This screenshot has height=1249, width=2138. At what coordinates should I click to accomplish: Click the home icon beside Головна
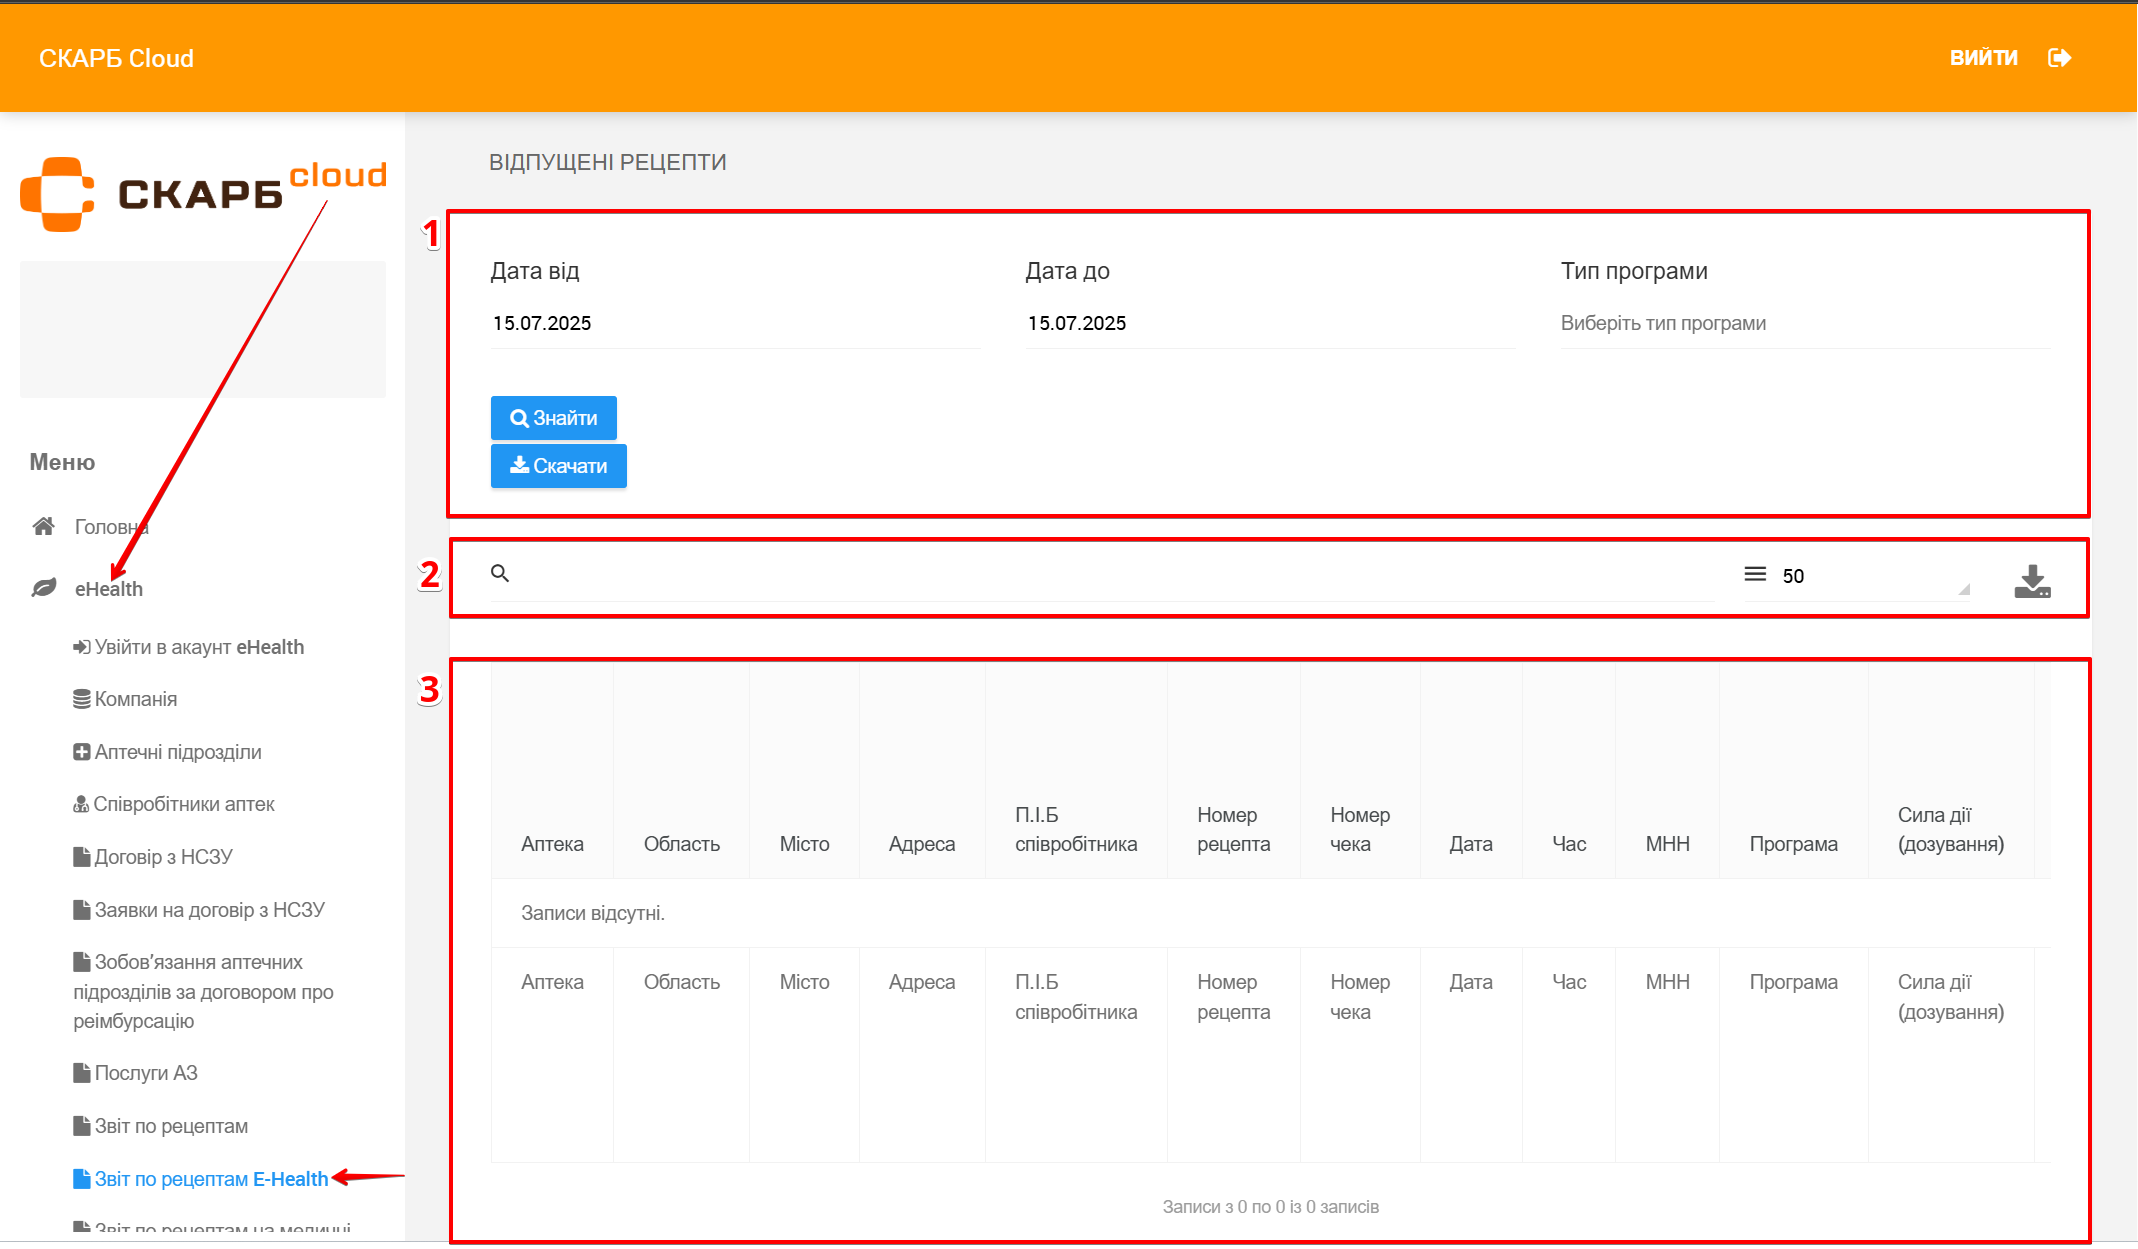[43, 526]
